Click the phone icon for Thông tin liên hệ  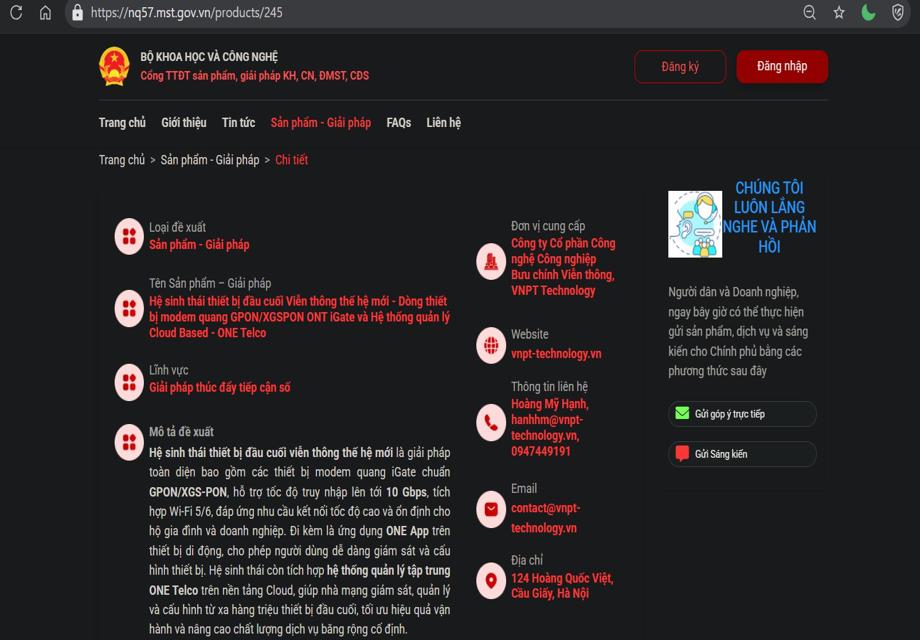[491, 422]
